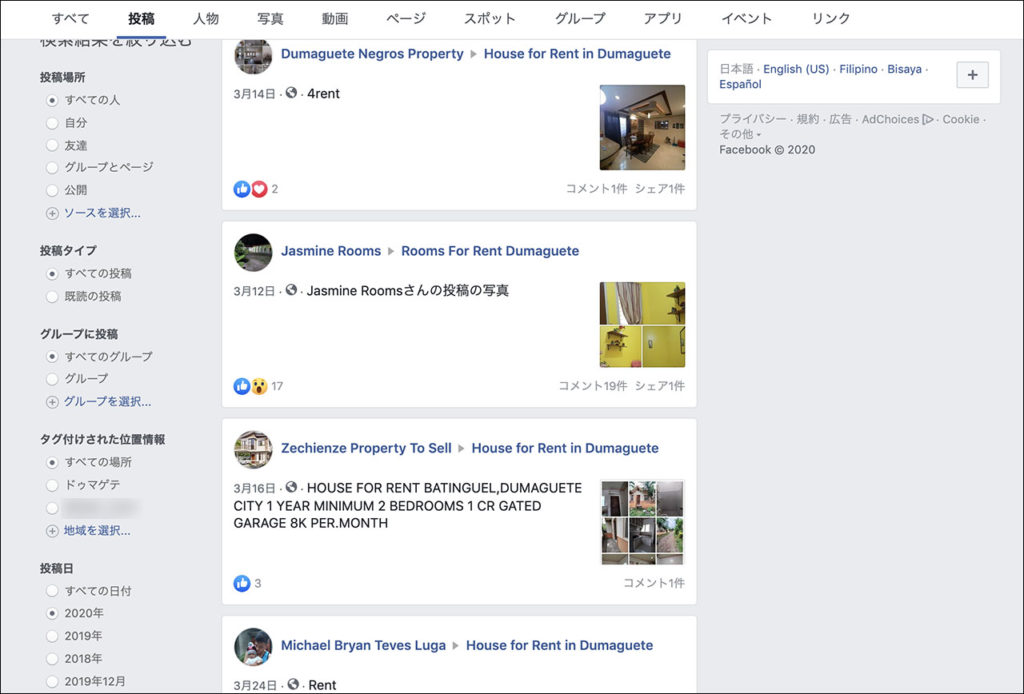This screenshot has height=694, width=1024.
Task: Go to the スポット tab
Action: tap(490, 18)
